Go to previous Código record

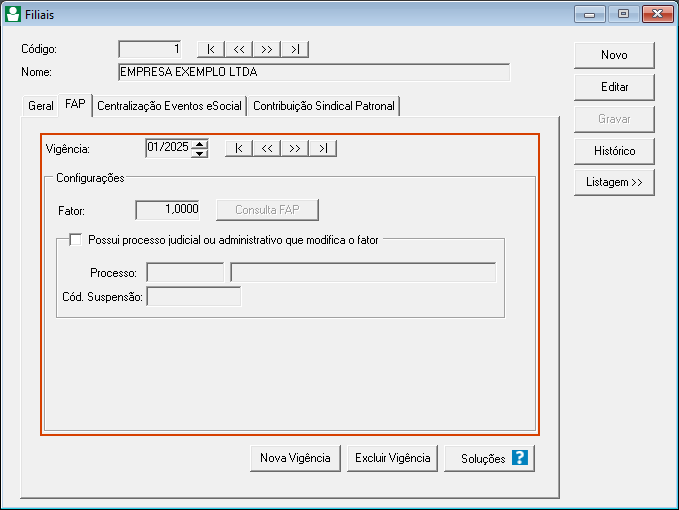click(239, 49)
